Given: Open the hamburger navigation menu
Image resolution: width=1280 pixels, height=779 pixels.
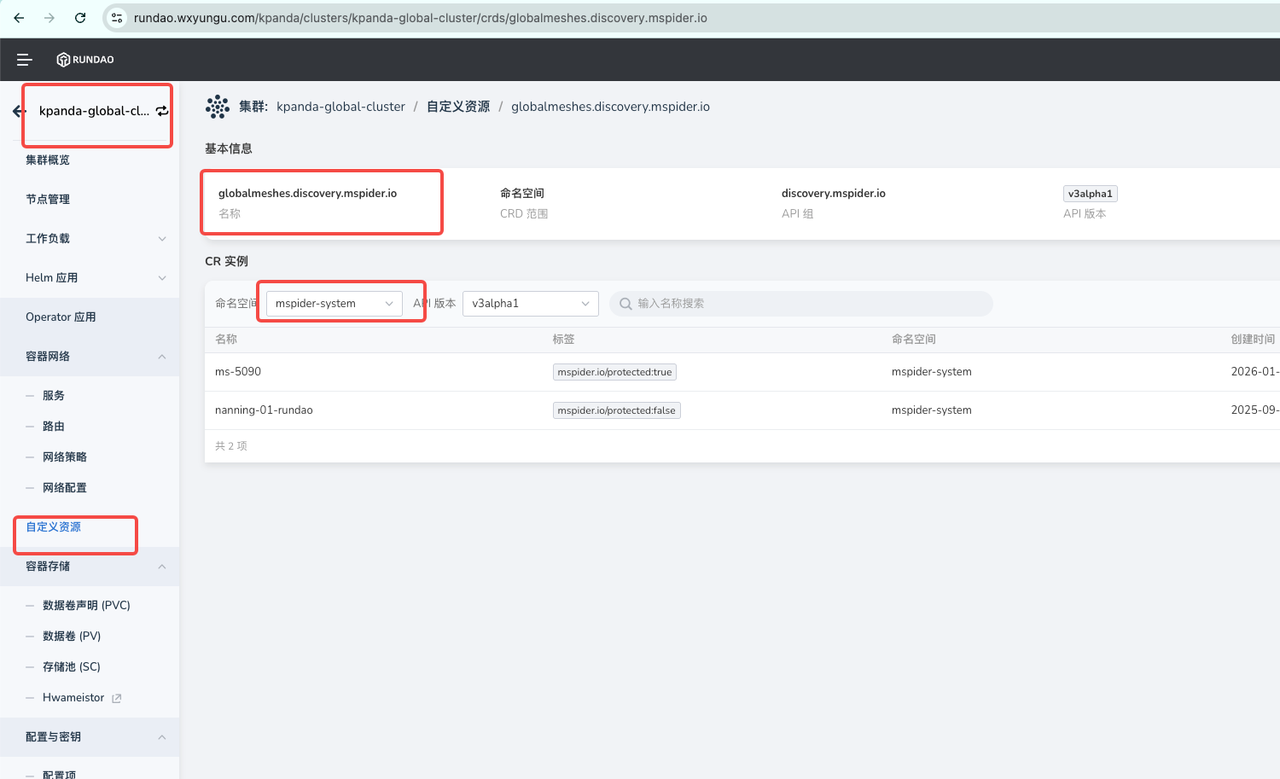Looking at the screenshot, I should [x=25, y=60].
